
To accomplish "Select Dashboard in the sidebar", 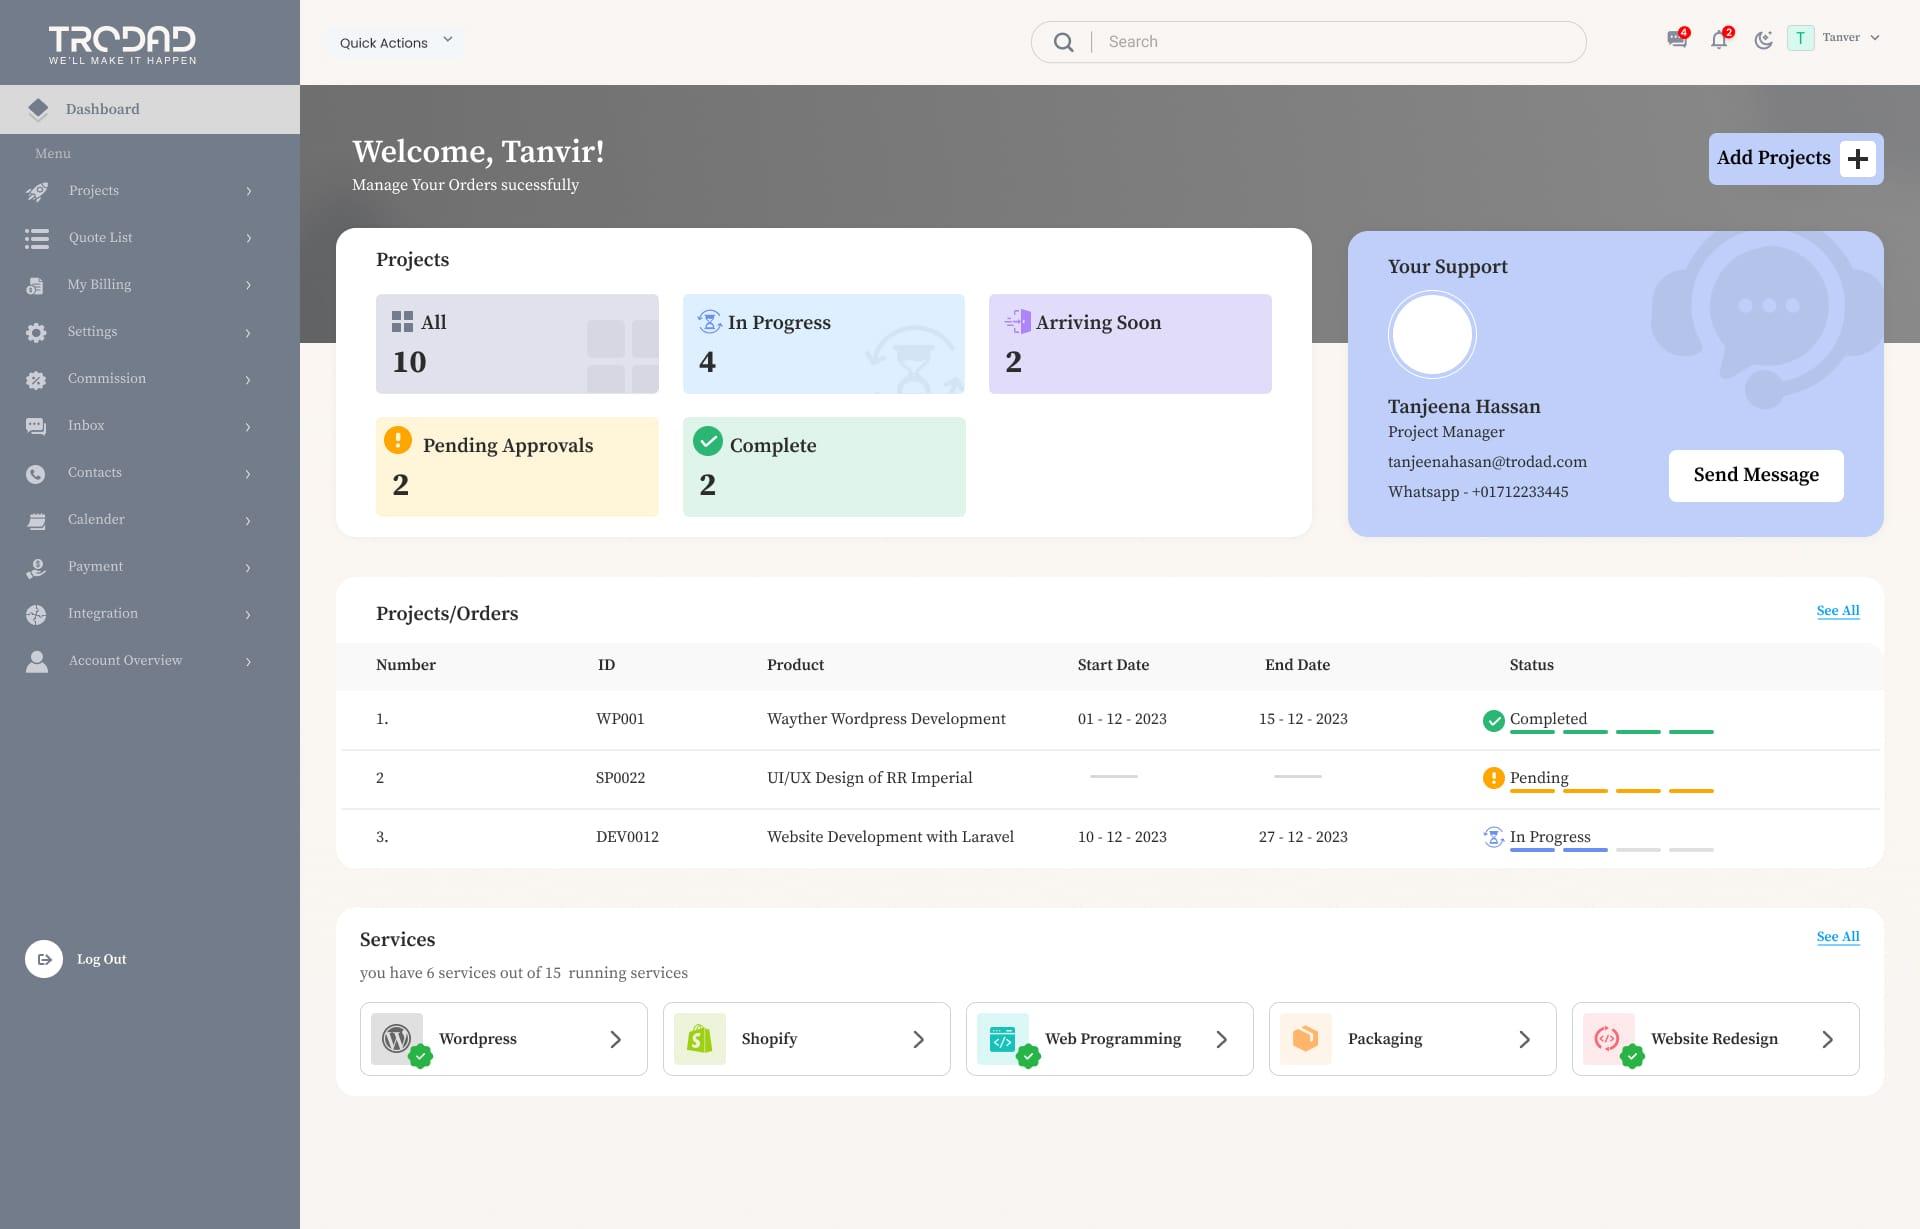I will coord(102,109).
